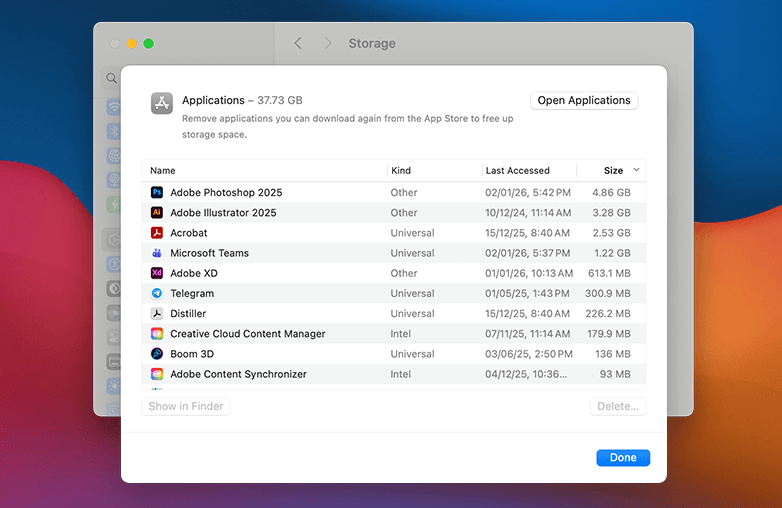Viewport: 782px width, 508px height.
Task: Click the Adobe Content Synchronizer icon
Action: point(157,374)
